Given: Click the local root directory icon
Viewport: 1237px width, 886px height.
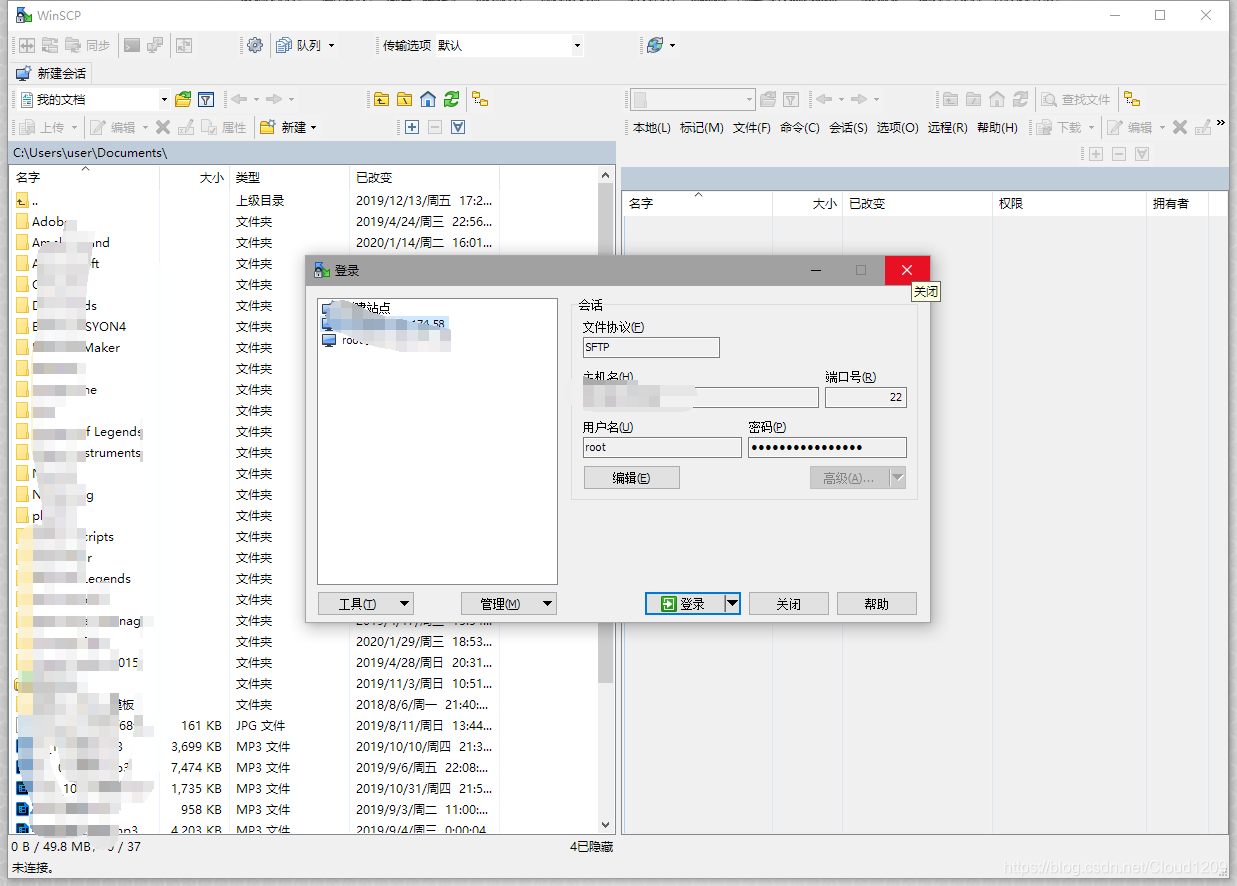Looking at the screenshot, I should tap(404, 99).
